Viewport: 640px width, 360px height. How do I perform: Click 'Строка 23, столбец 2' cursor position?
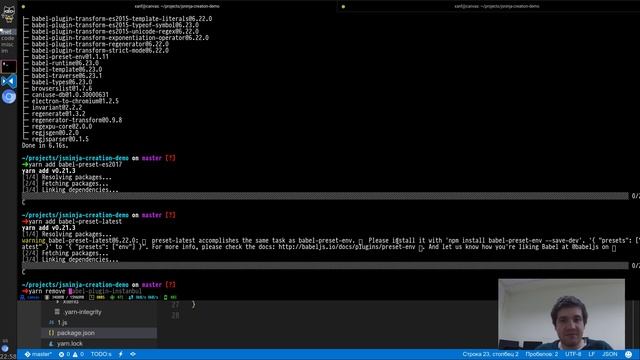click(x=490, y=354)
